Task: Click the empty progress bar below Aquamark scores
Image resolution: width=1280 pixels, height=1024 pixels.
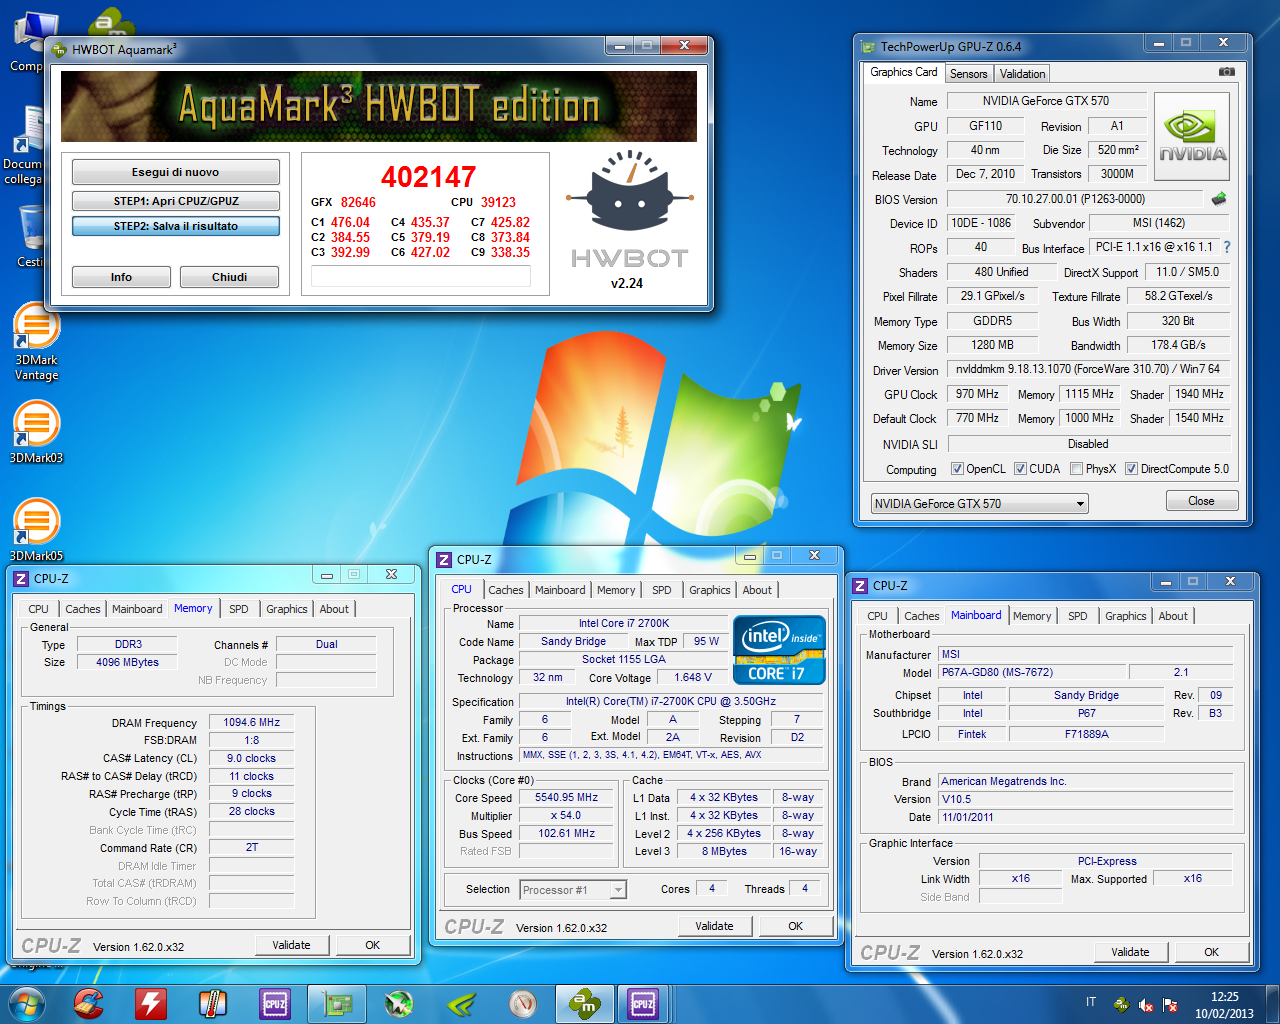Action: click(420, 277)
